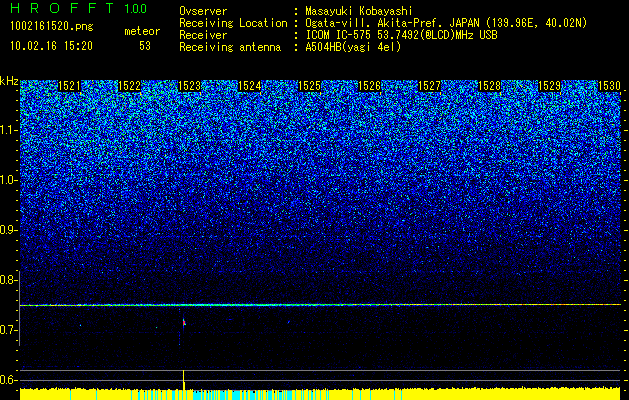Image resolution: width=629 pixels, height=400 pixels.
Task: Click the 'Receiver' field label
Action: tap(203, 36)
